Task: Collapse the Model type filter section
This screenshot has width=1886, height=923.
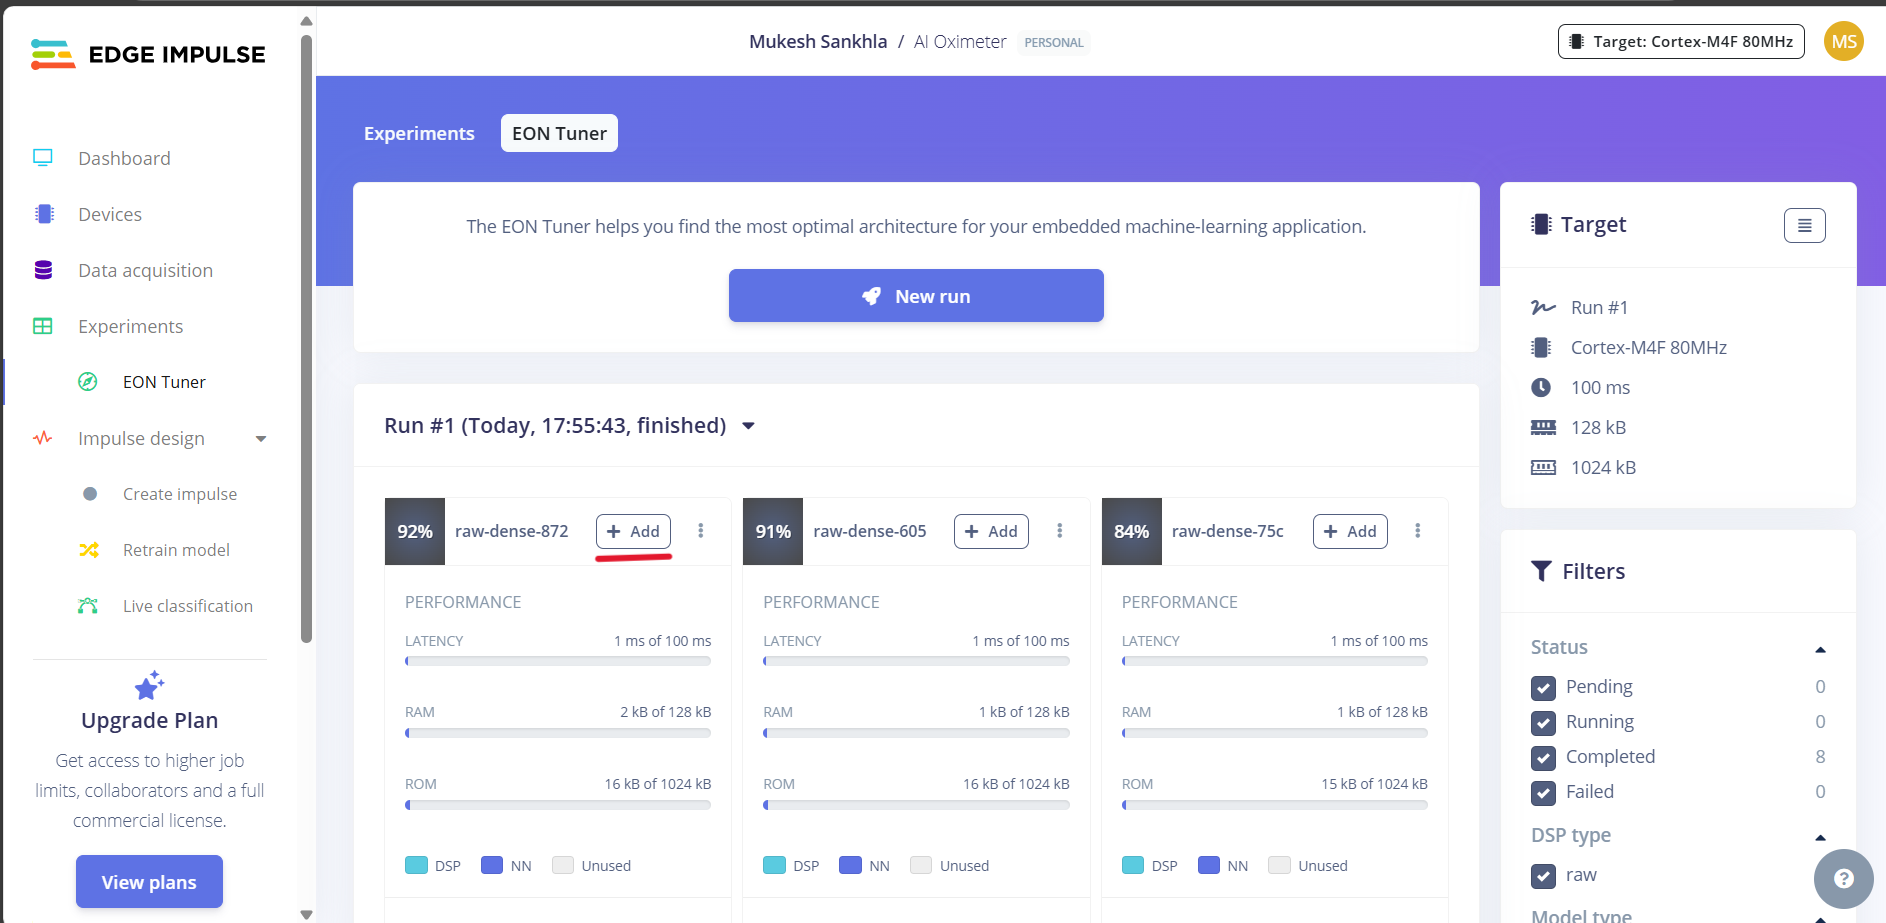Action: point(1820,918)
